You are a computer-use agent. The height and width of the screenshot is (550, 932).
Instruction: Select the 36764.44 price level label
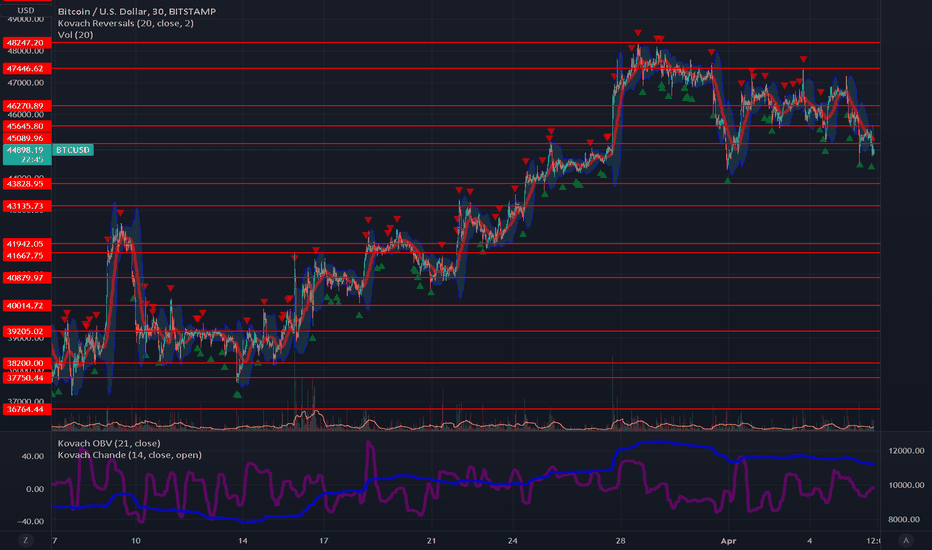pyautogui.click(x=27, y=409)
